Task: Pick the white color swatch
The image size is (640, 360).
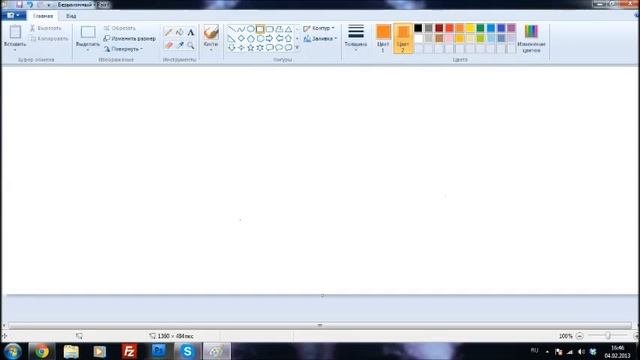Action: click(418, 38)
